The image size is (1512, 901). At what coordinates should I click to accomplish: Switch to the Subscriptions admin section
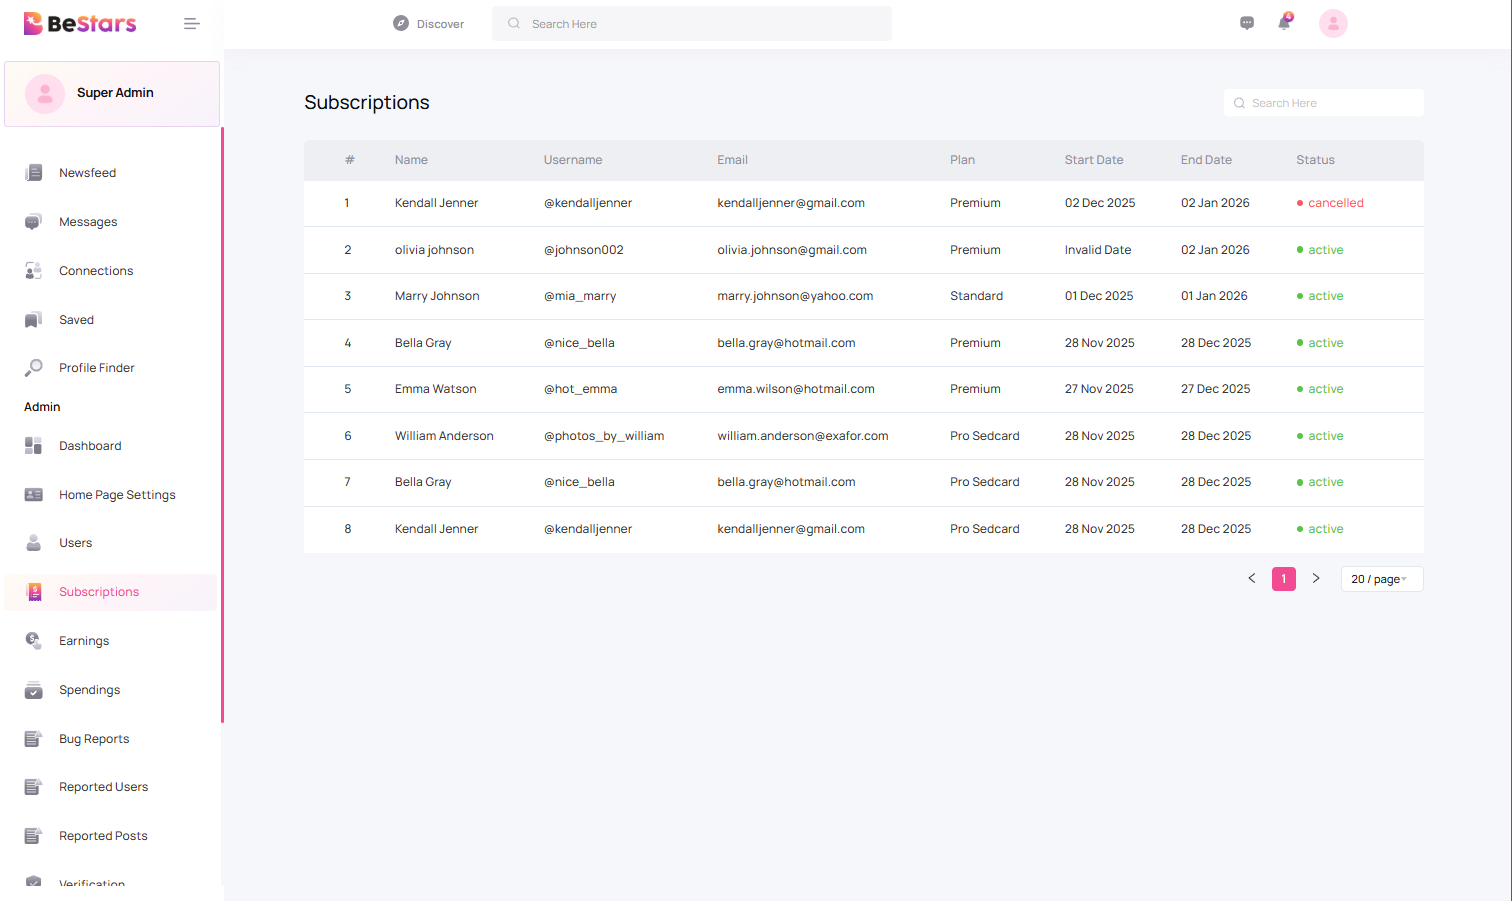(x=97, y=591)
